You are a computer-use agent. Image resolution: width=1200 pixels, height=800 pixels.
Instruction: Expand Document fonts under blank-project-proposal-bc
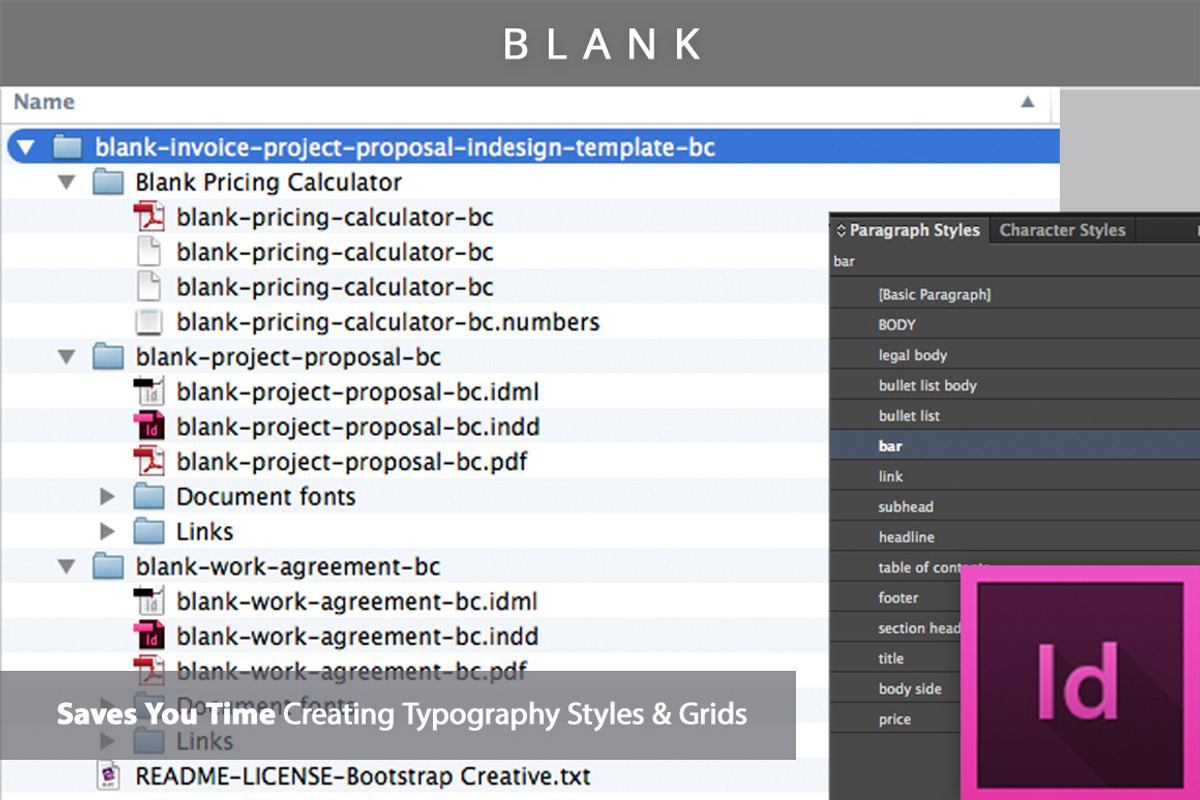pos(108,497)
